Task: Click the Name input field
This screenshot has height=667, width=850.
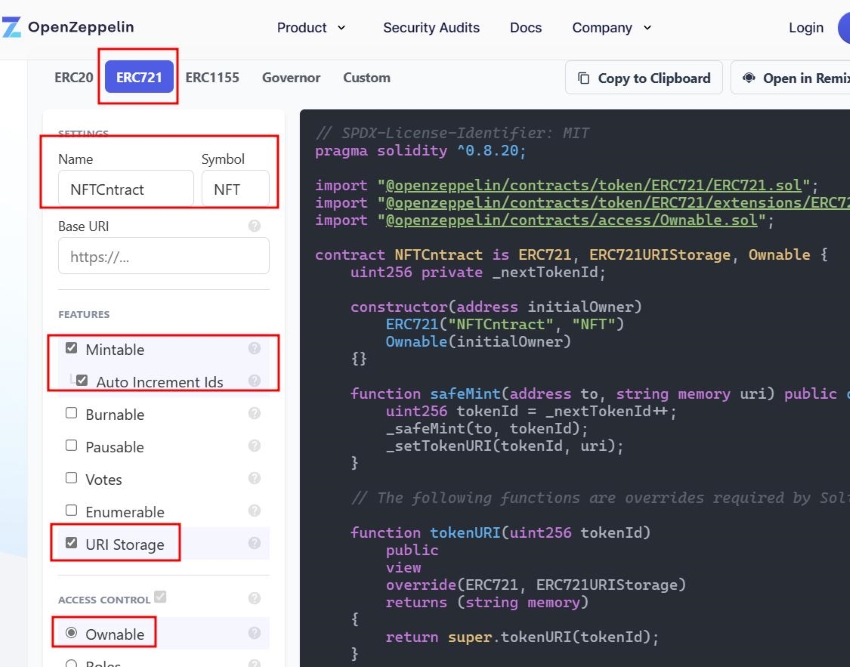Action: coord(126,189)
